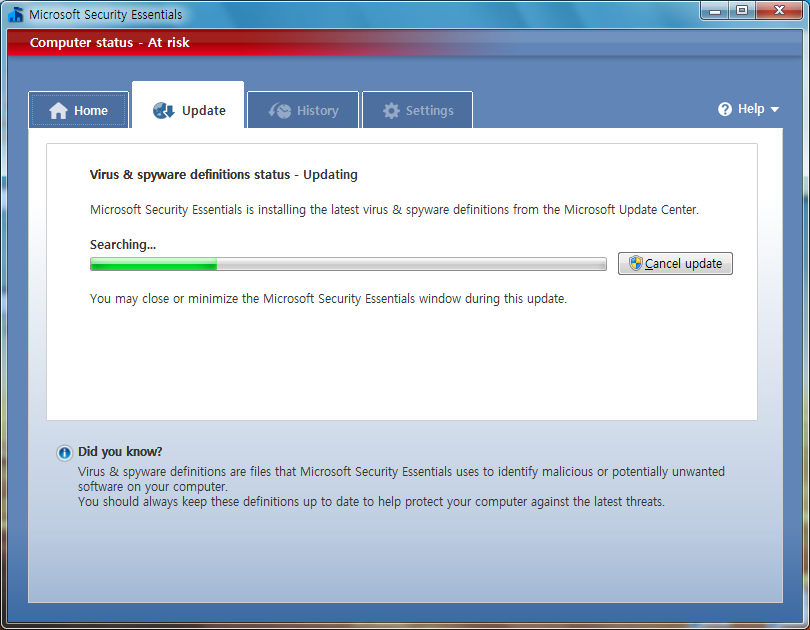Open the Help menu label
The width and height of the screenshot is (810, 630).
(751, 109)
